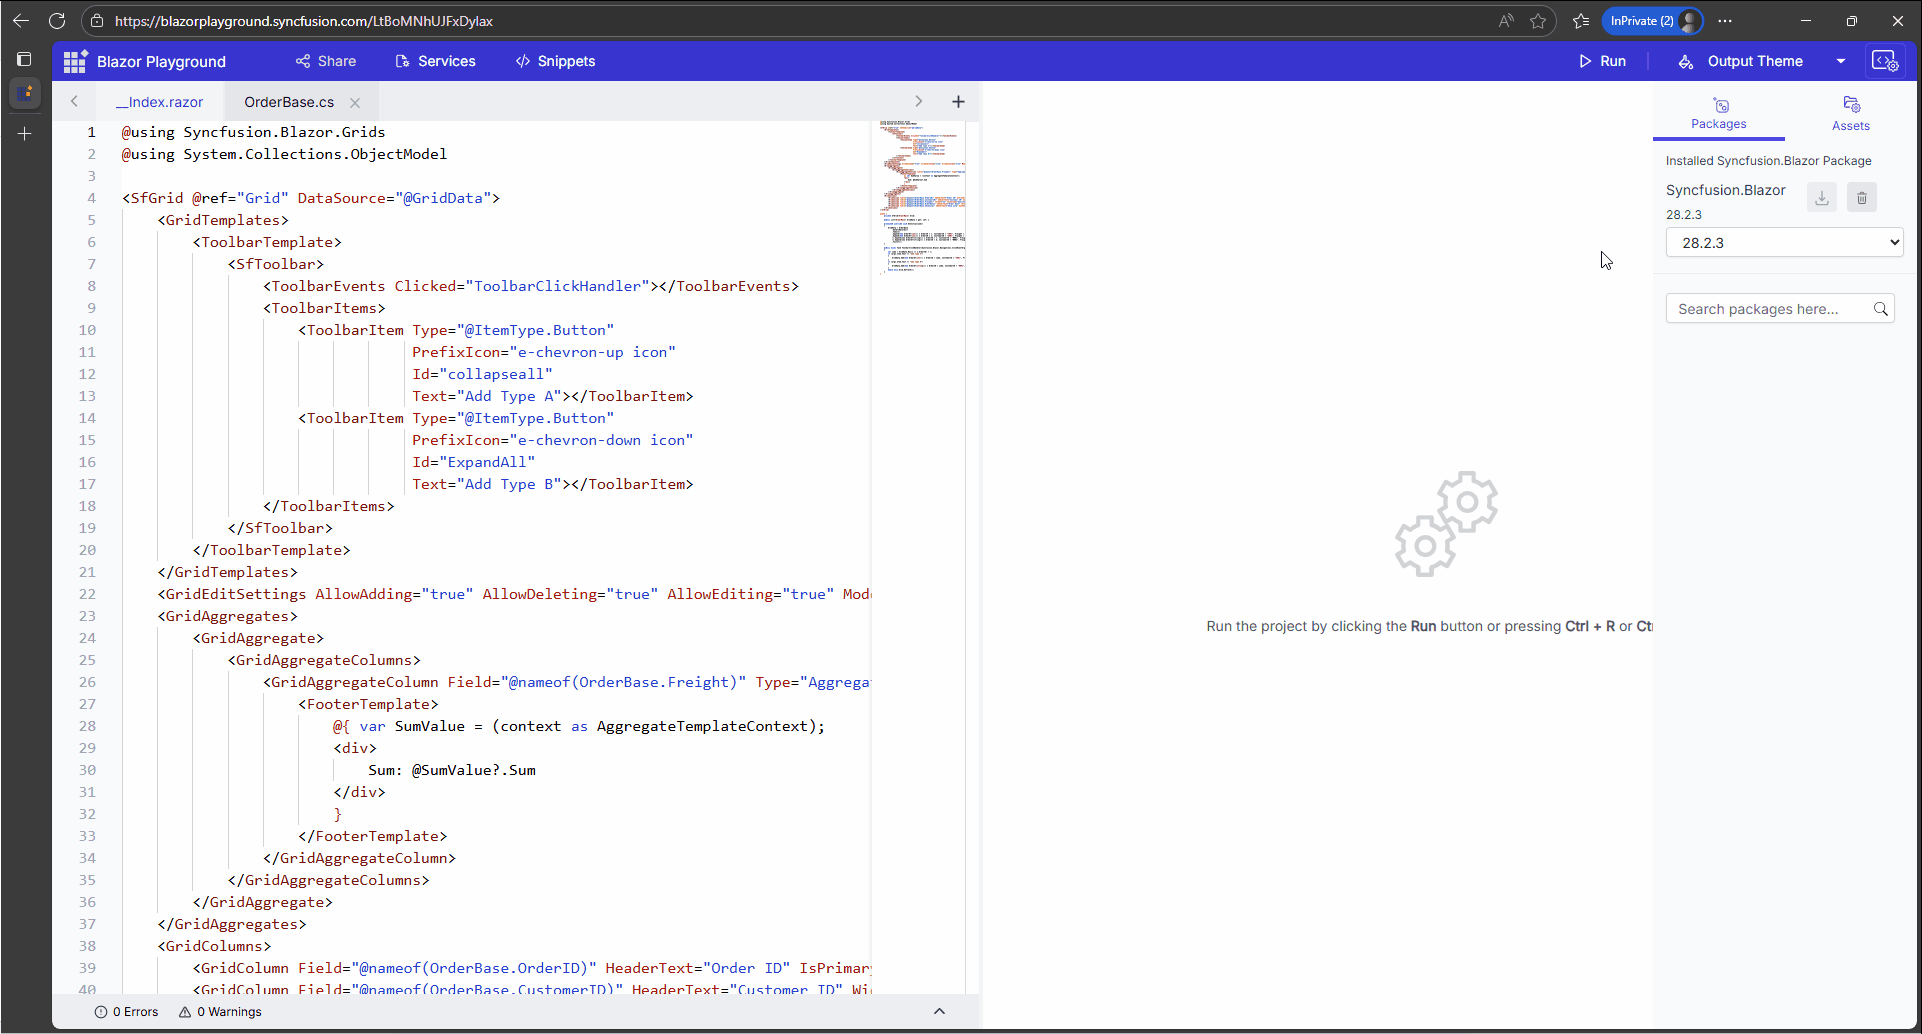
Task: Switch to the __Index.razor tab
Action: 160,102
